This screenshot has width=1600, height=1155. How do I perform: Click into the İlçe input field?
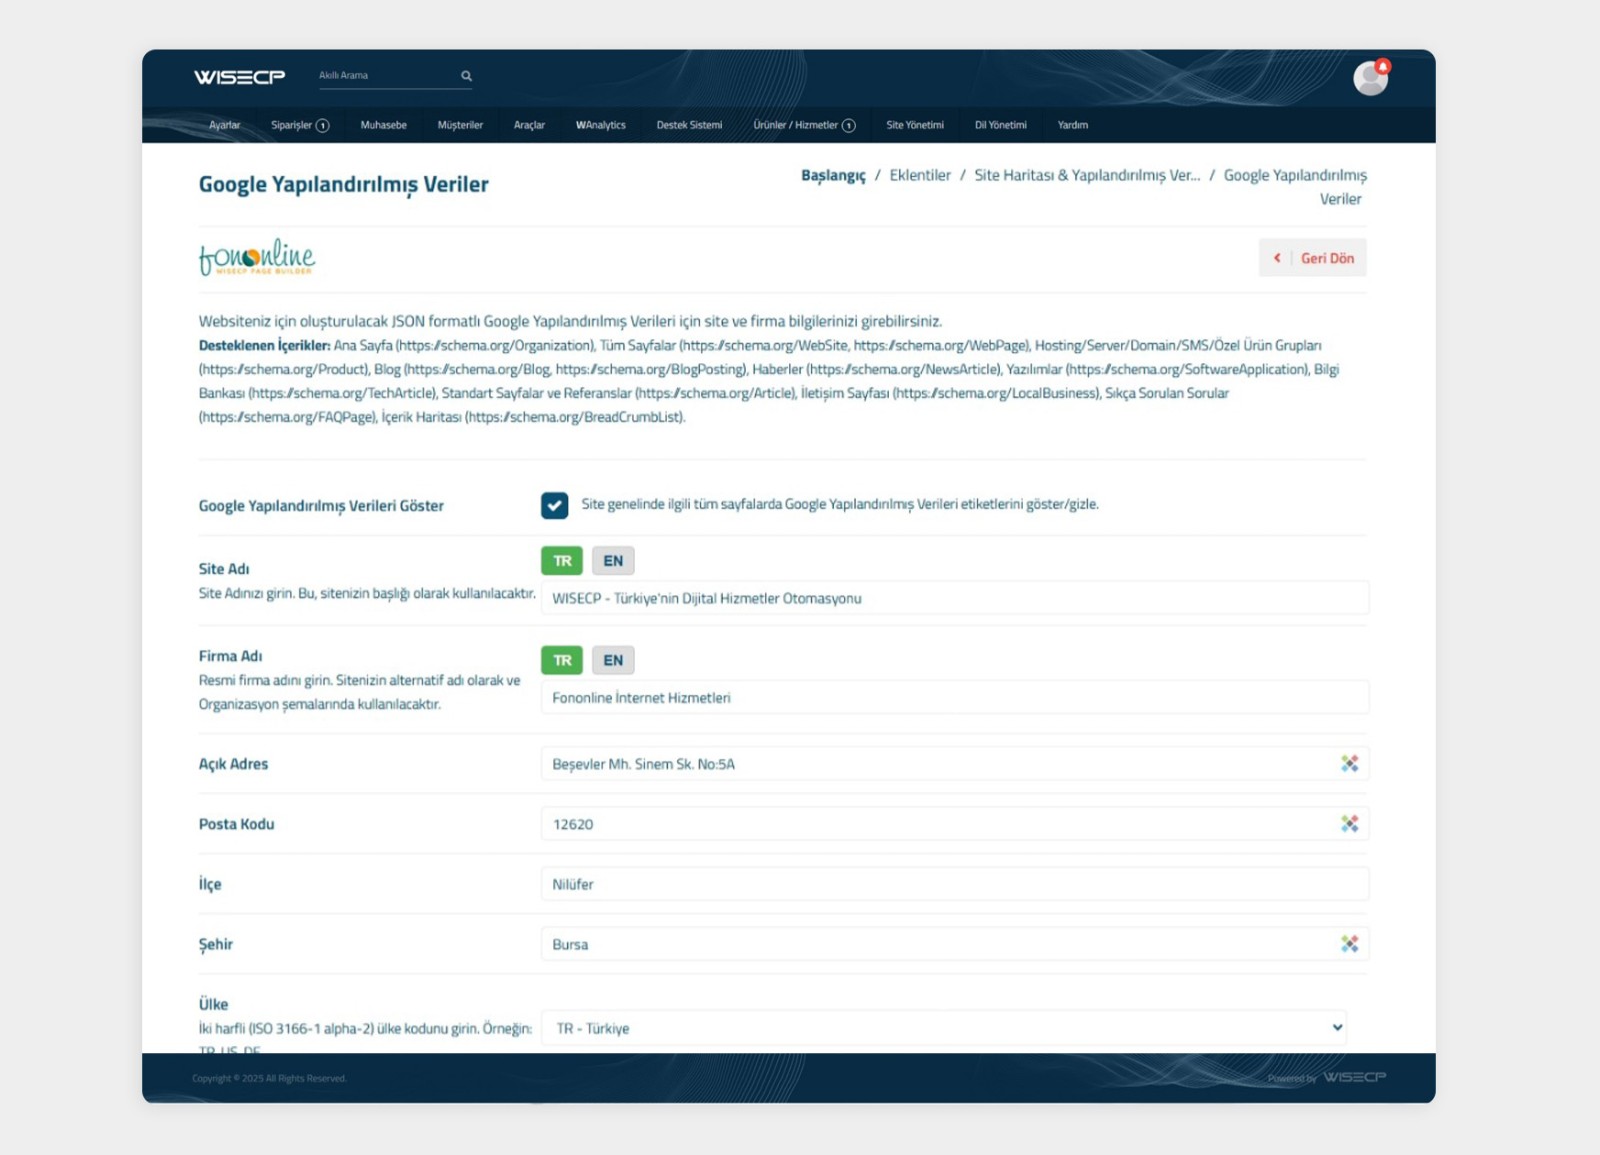click(x=954, y=884)
